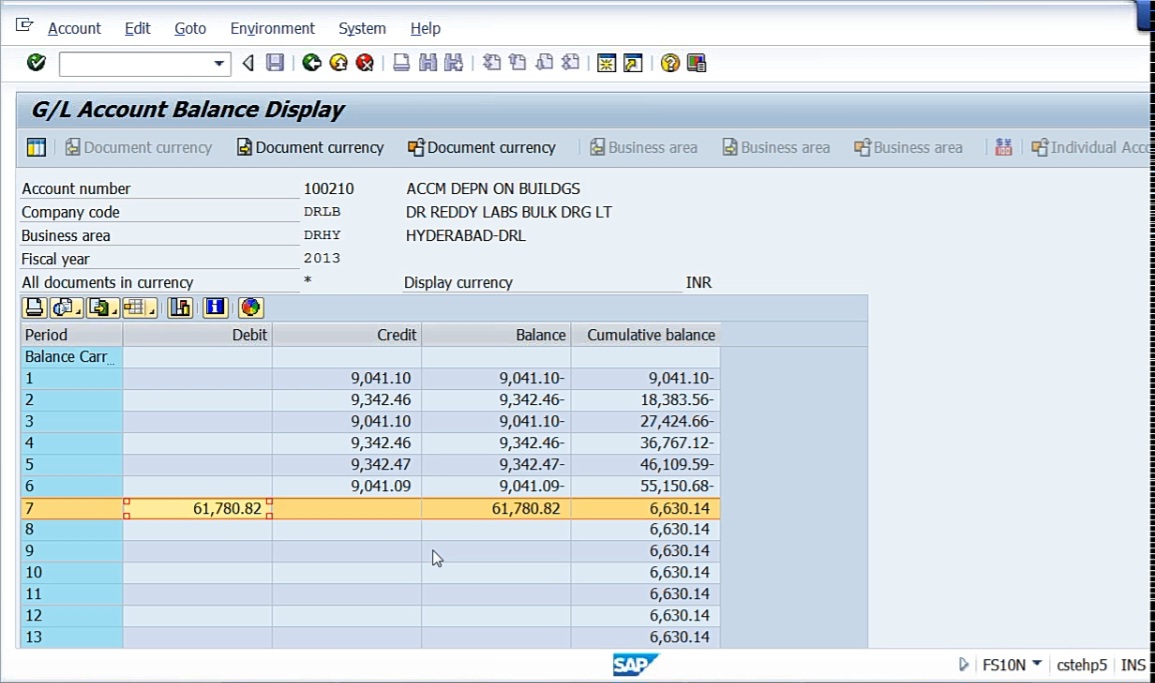Click into the command input field
Screen dimensions: 1155x683
(x=136, y=63)
